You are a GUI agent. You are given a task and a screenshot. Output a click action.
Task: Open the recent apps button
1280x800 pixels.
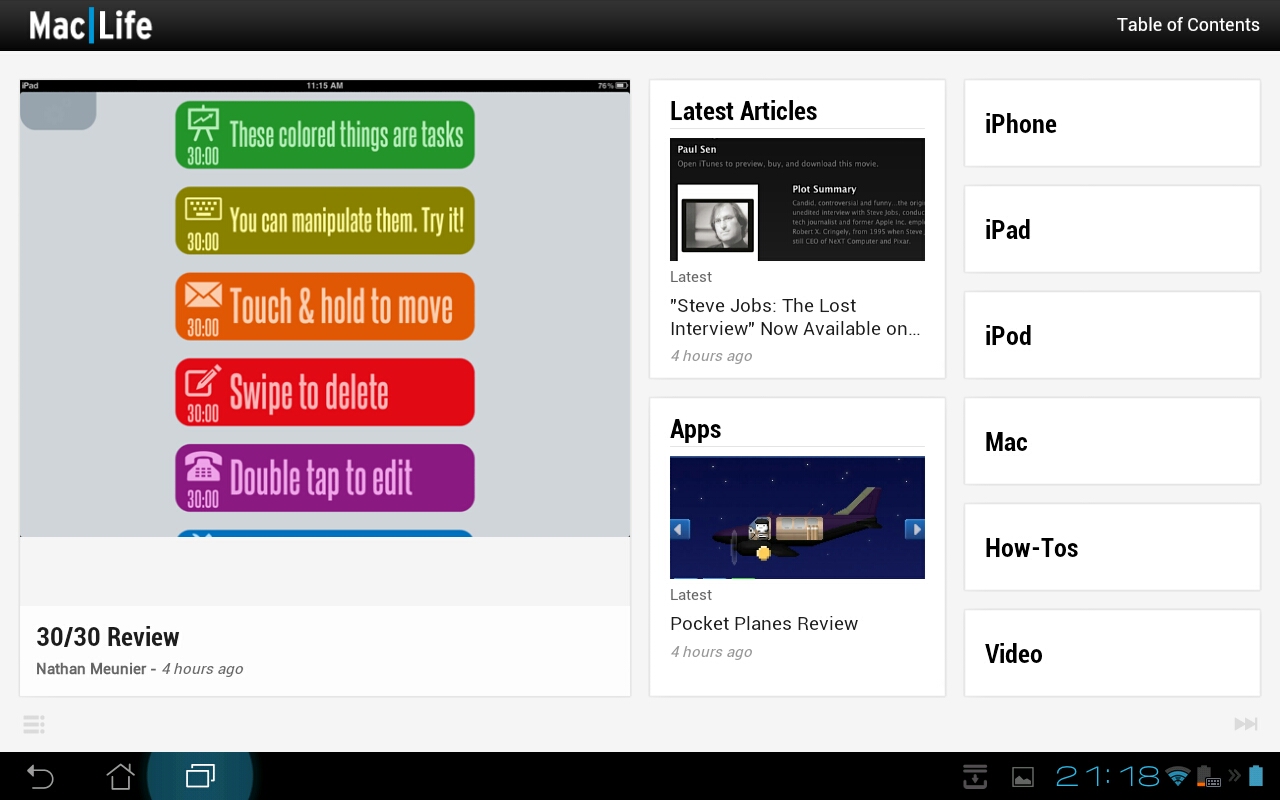pyautogui.click(x=200, y=776)
